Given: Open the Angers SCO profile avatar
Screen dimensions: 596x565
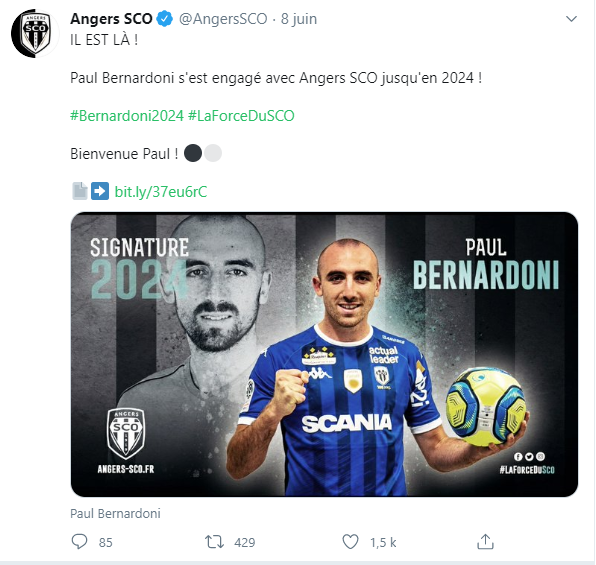Looking at the screenshot, I should tap(35, 33).
